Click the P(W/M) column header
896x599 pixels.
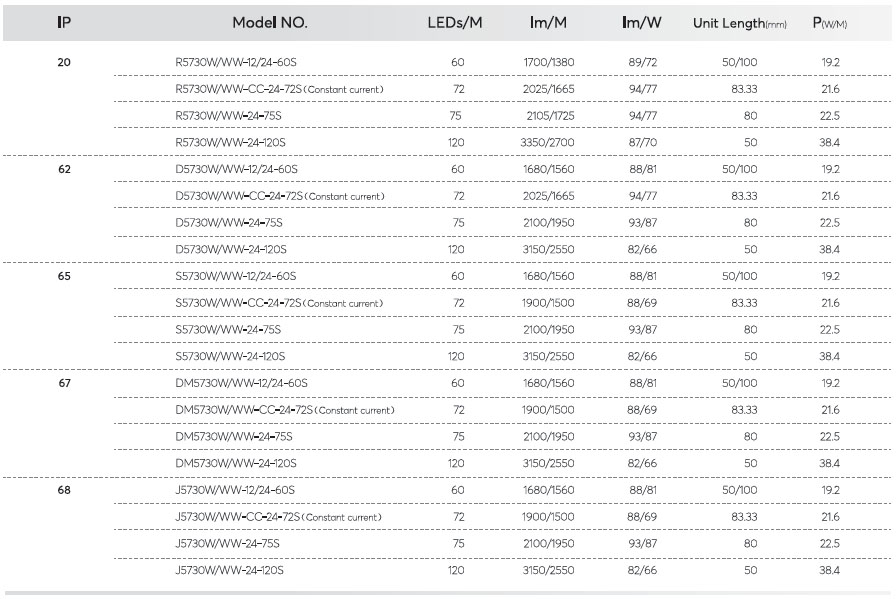(x=830, y=23)
